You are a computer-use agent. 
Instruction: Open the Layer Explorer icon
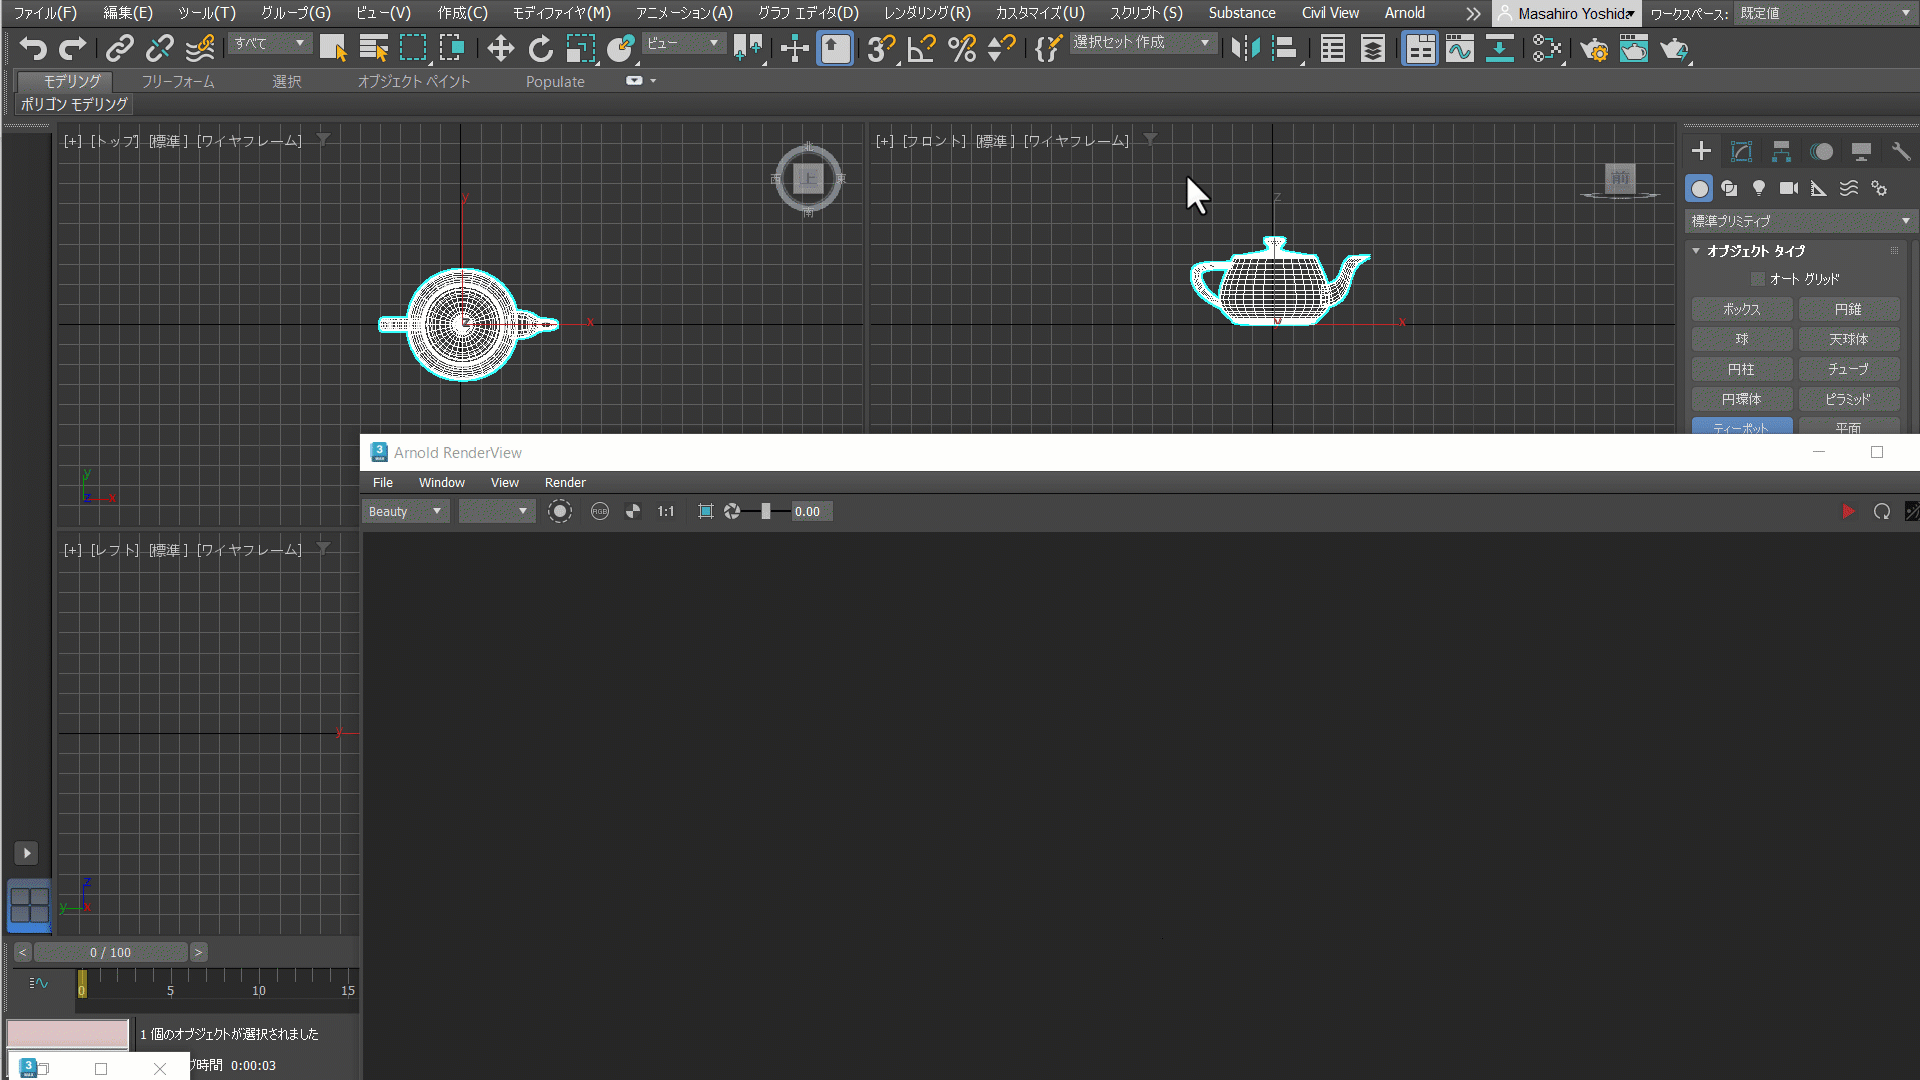[1373, 48]
